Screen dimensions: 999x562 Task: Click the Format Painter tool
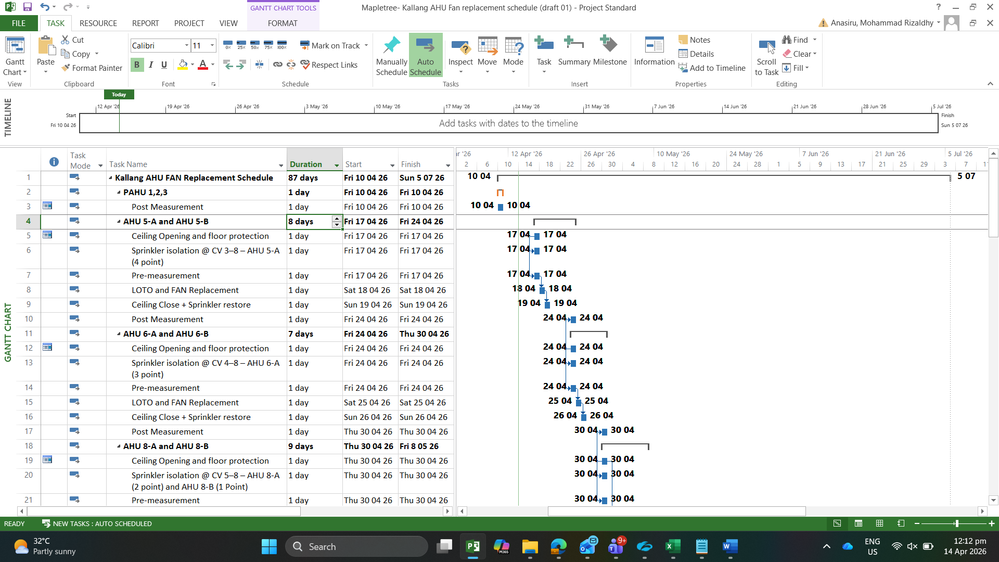pyautogui.click(x=92, y=68)
